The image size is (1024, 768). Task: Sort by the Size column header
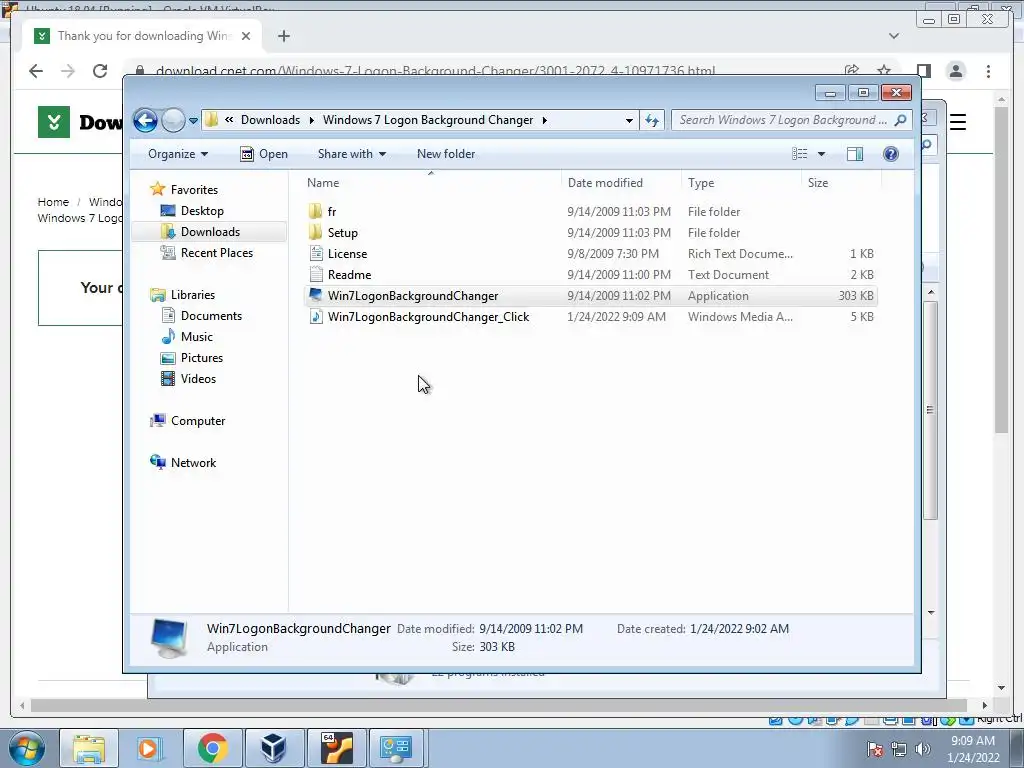click(x=841, y=183)
